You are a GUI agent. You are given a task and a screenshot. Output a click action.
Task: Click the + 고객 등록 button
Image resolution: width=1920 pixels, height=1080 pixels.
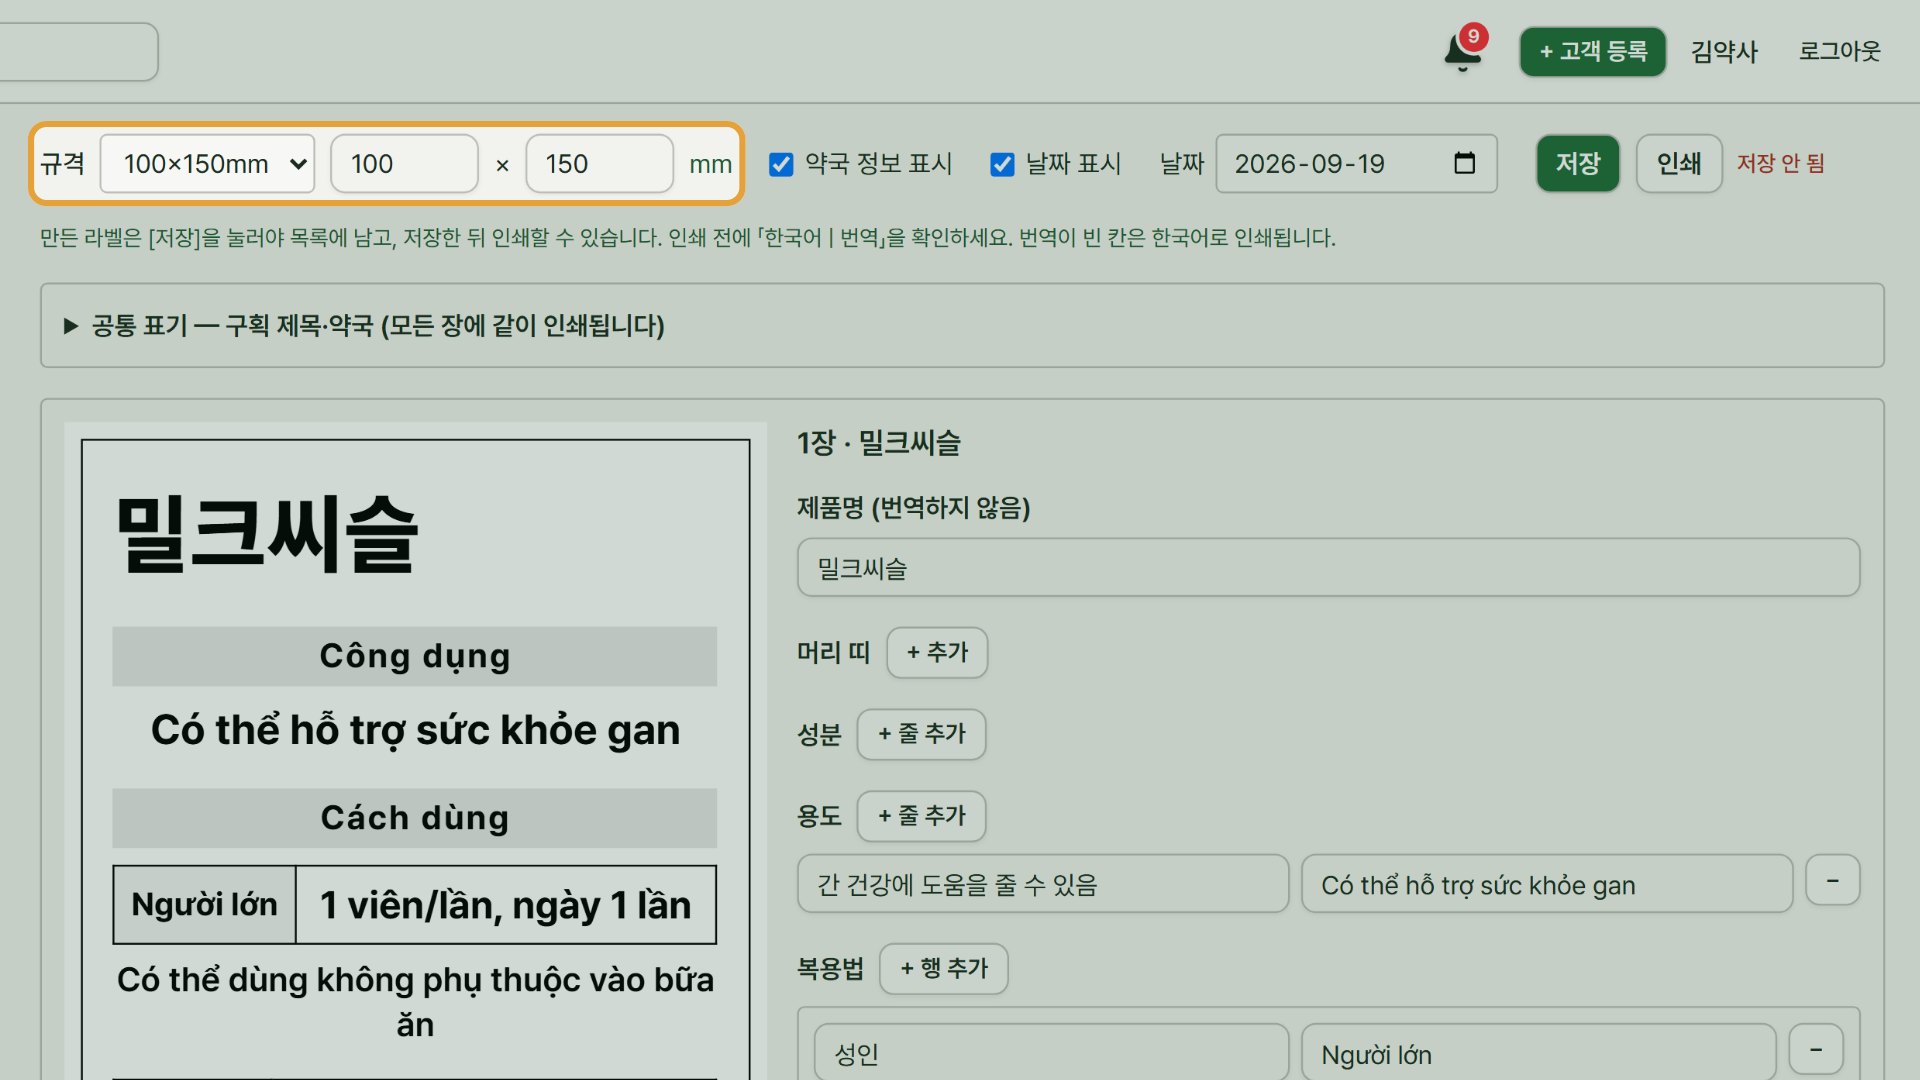click(1593, 51)
